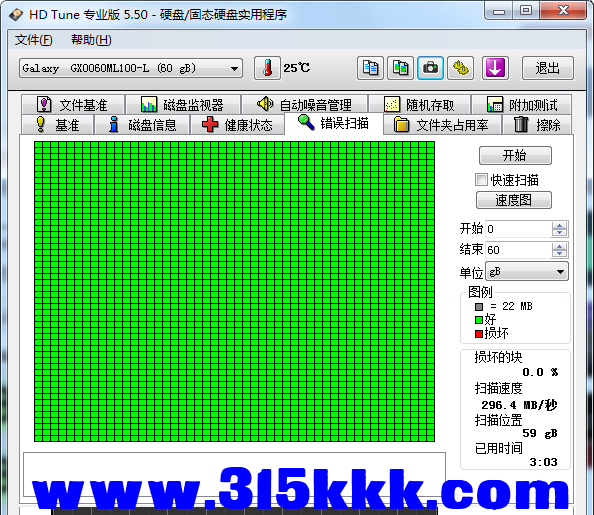Viewport: 594px width, 515px height.
Task: Switch to 磁盘监视器 tab
Action: click(x=183, y=105)
